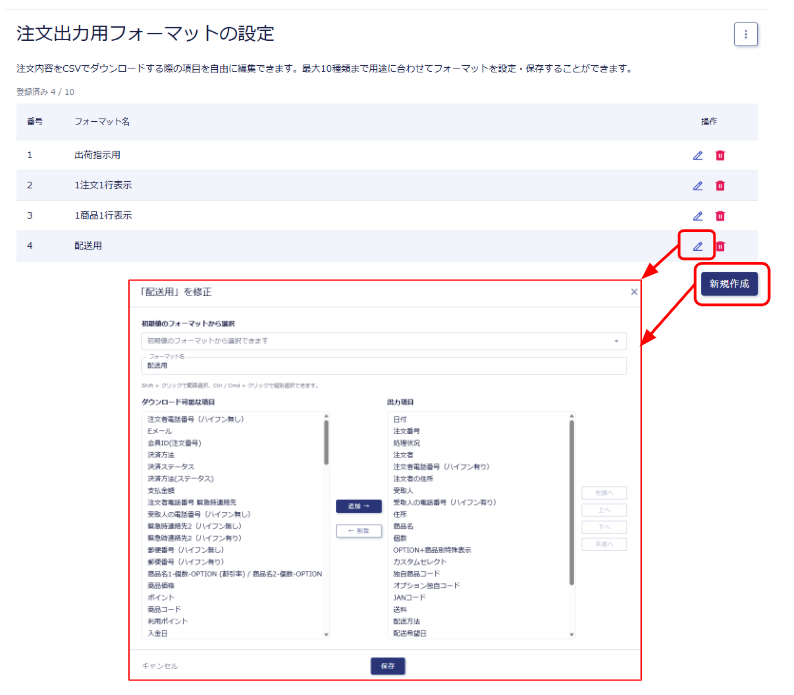Delete the 配送用 format with trash icon
This screenshot has width=794, height=695.
pyautogui.click(x=720, y=246)
